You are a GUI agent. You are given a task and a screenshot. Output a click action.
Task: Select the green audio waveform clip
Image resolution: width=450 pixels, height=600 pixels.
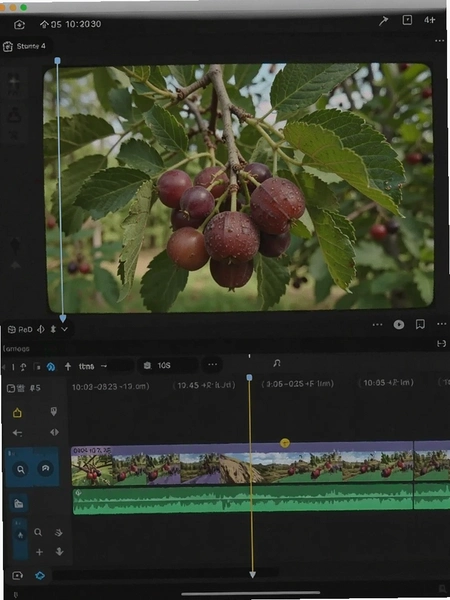tap(243, 500)
